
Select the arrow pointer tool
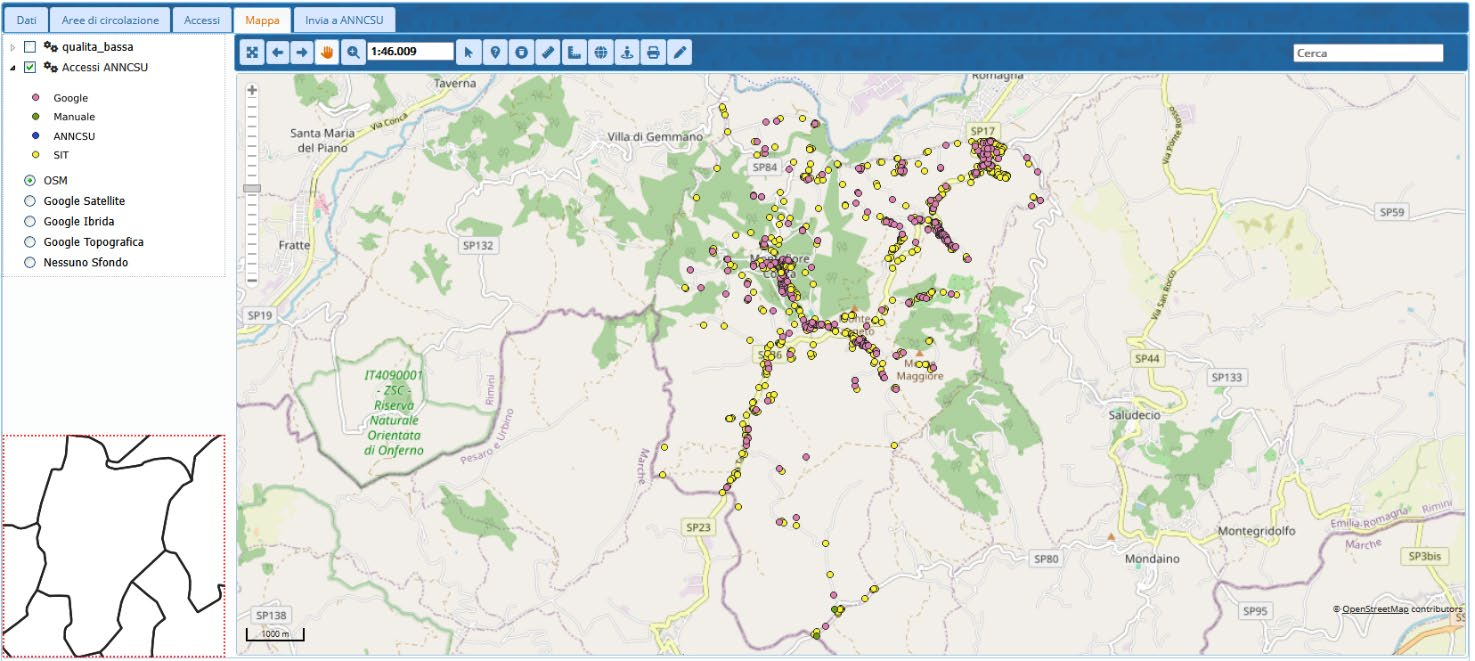(x=468, y=53)
